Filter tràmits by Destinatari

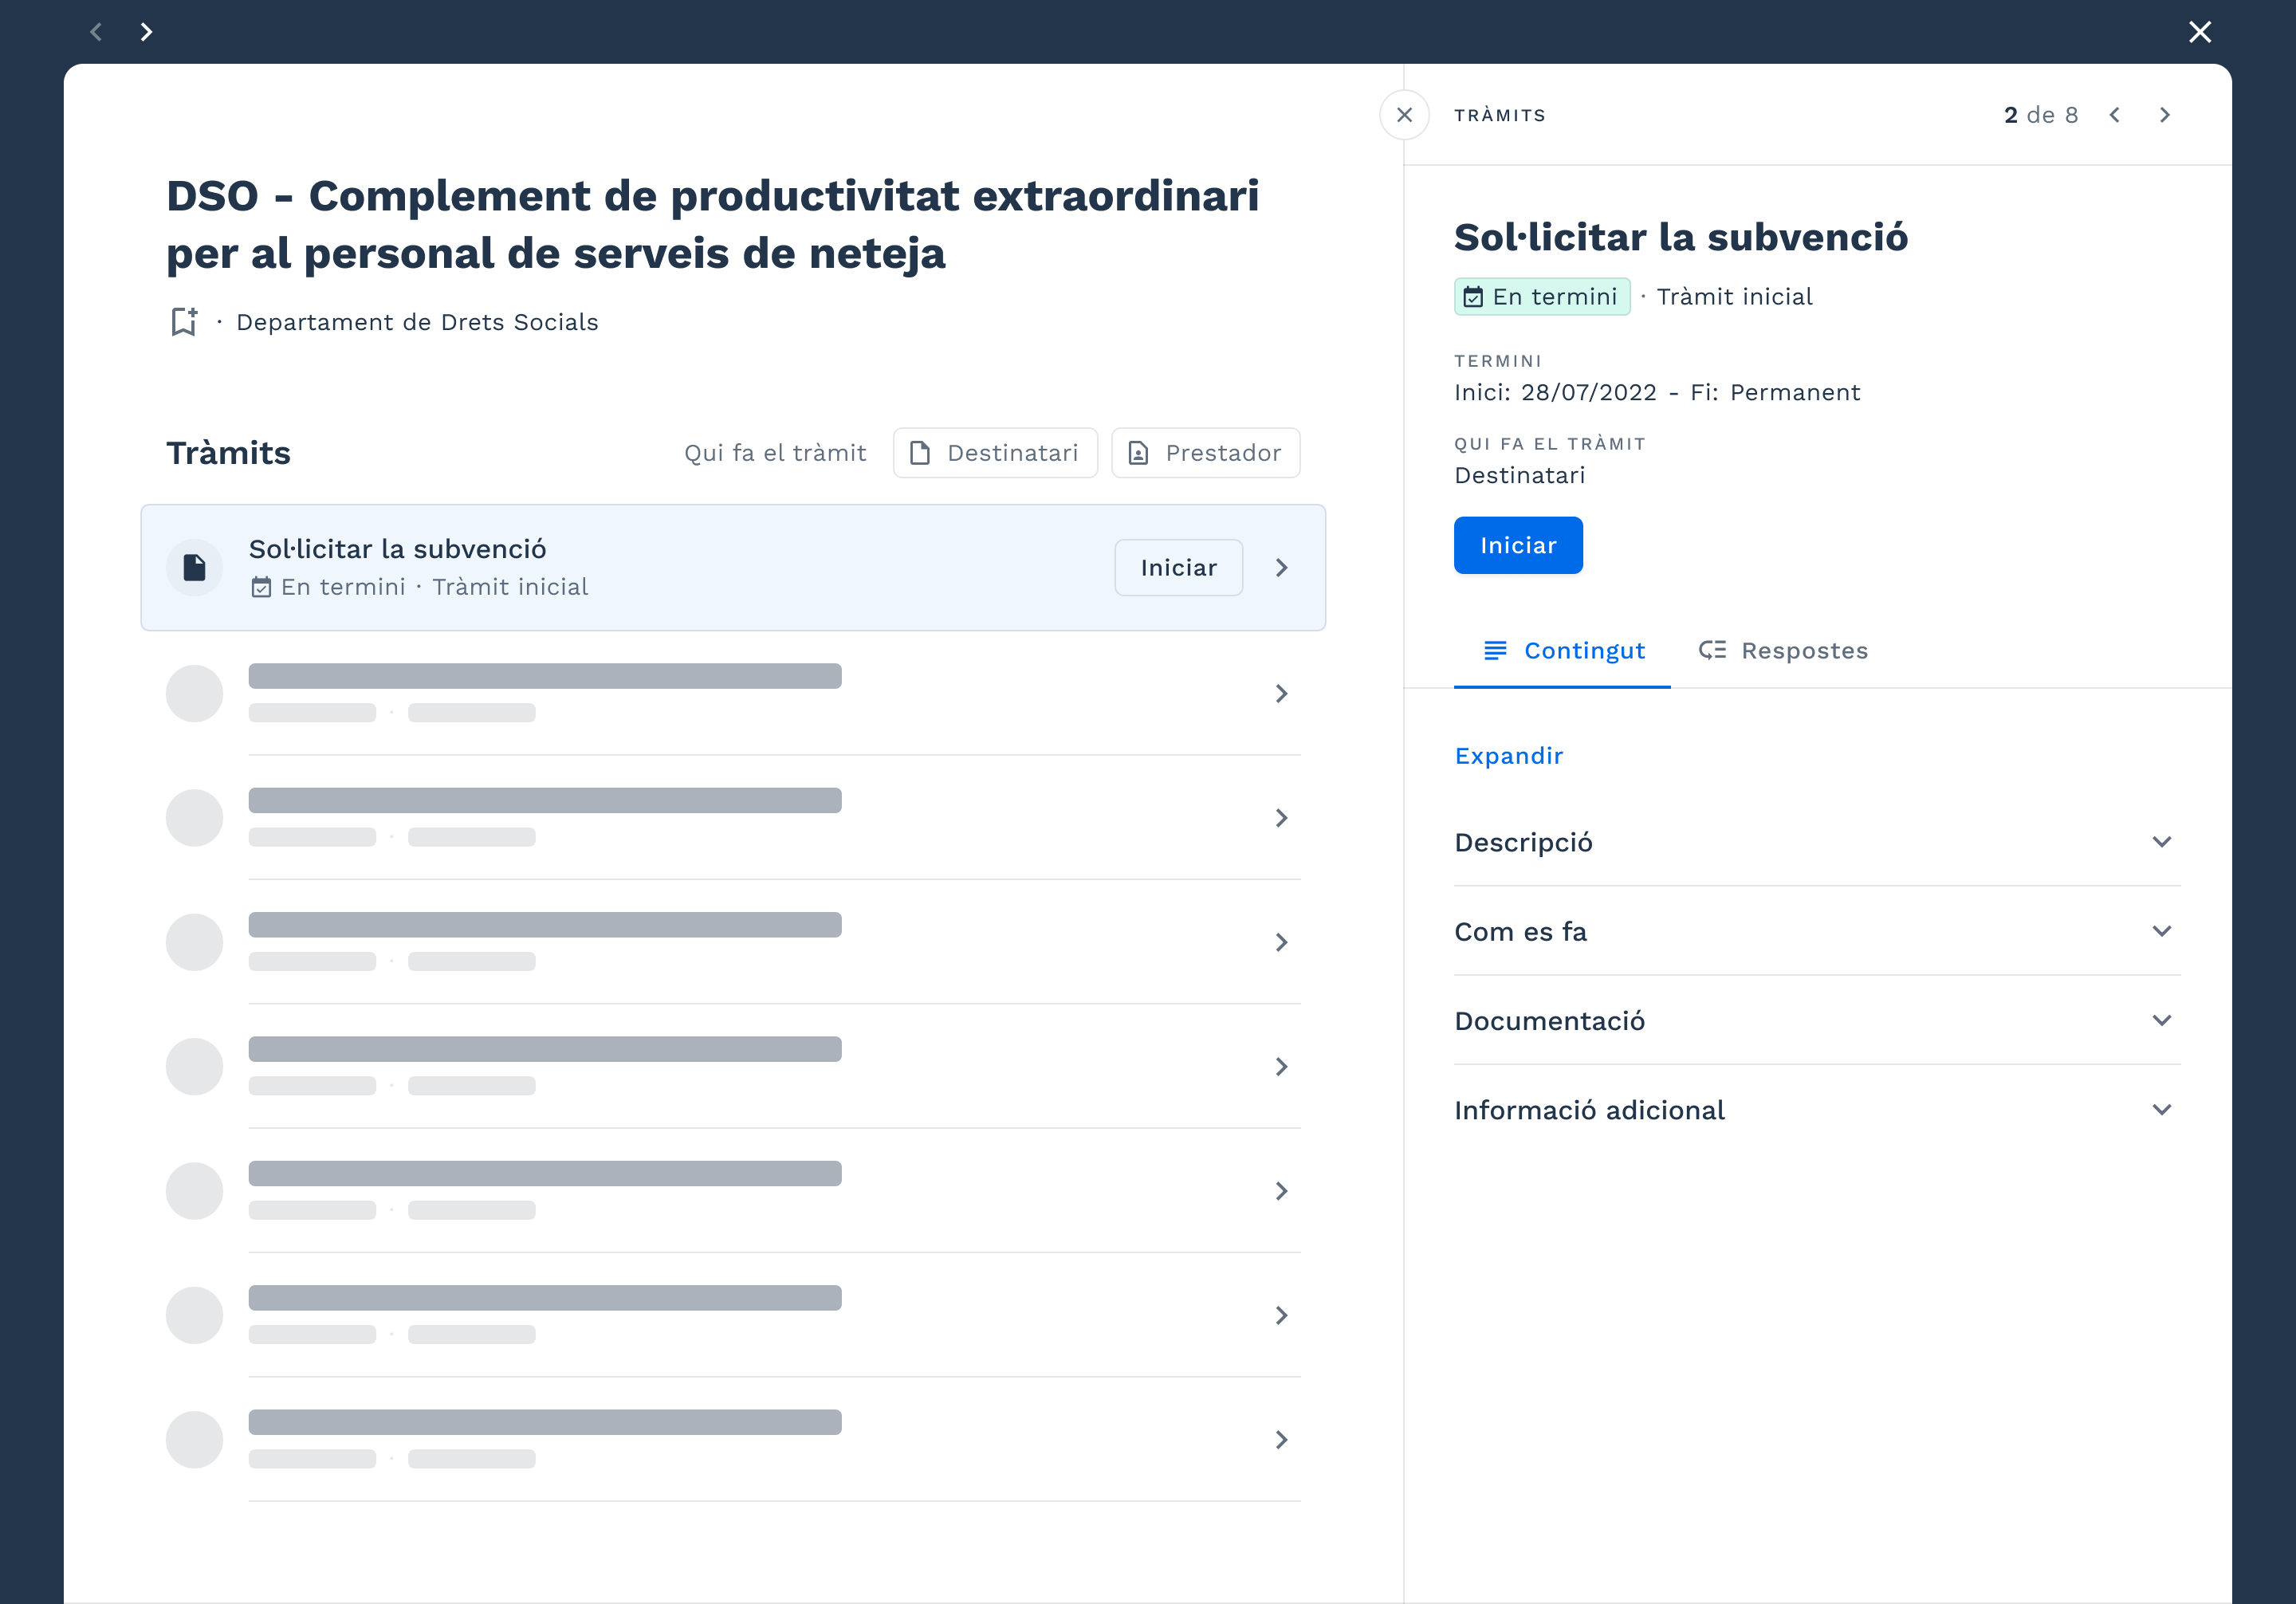pyautogui.click(x=995, y=453)
